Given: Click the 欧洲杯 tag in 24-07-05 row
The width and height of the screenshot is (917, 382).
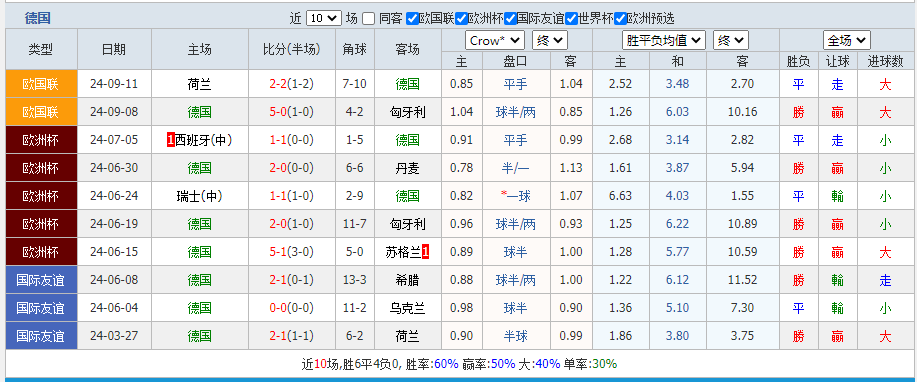Looking at the screenshot, I should coord(41,140).
